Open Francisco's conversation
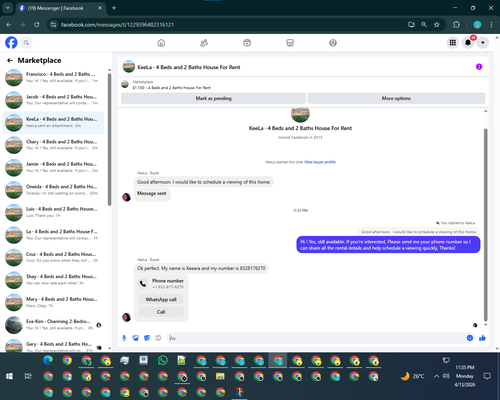Viewport: 500px width, 400px height. (x=53, y=77)
